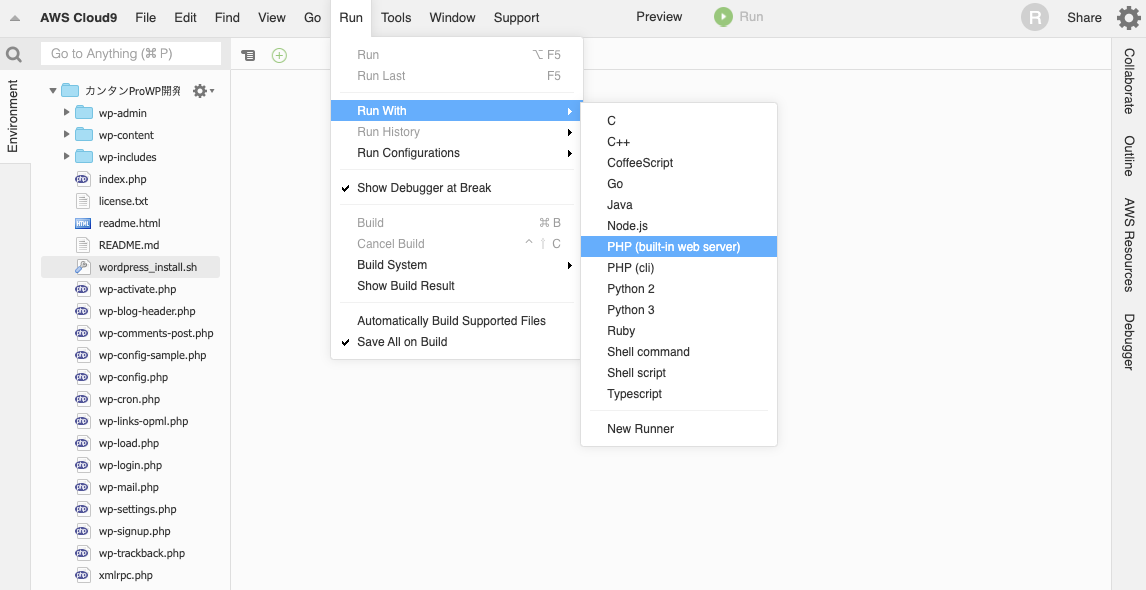Click the round R user avatar
This screenshot has height=590, width=1146.
[x=1034, y=18]
